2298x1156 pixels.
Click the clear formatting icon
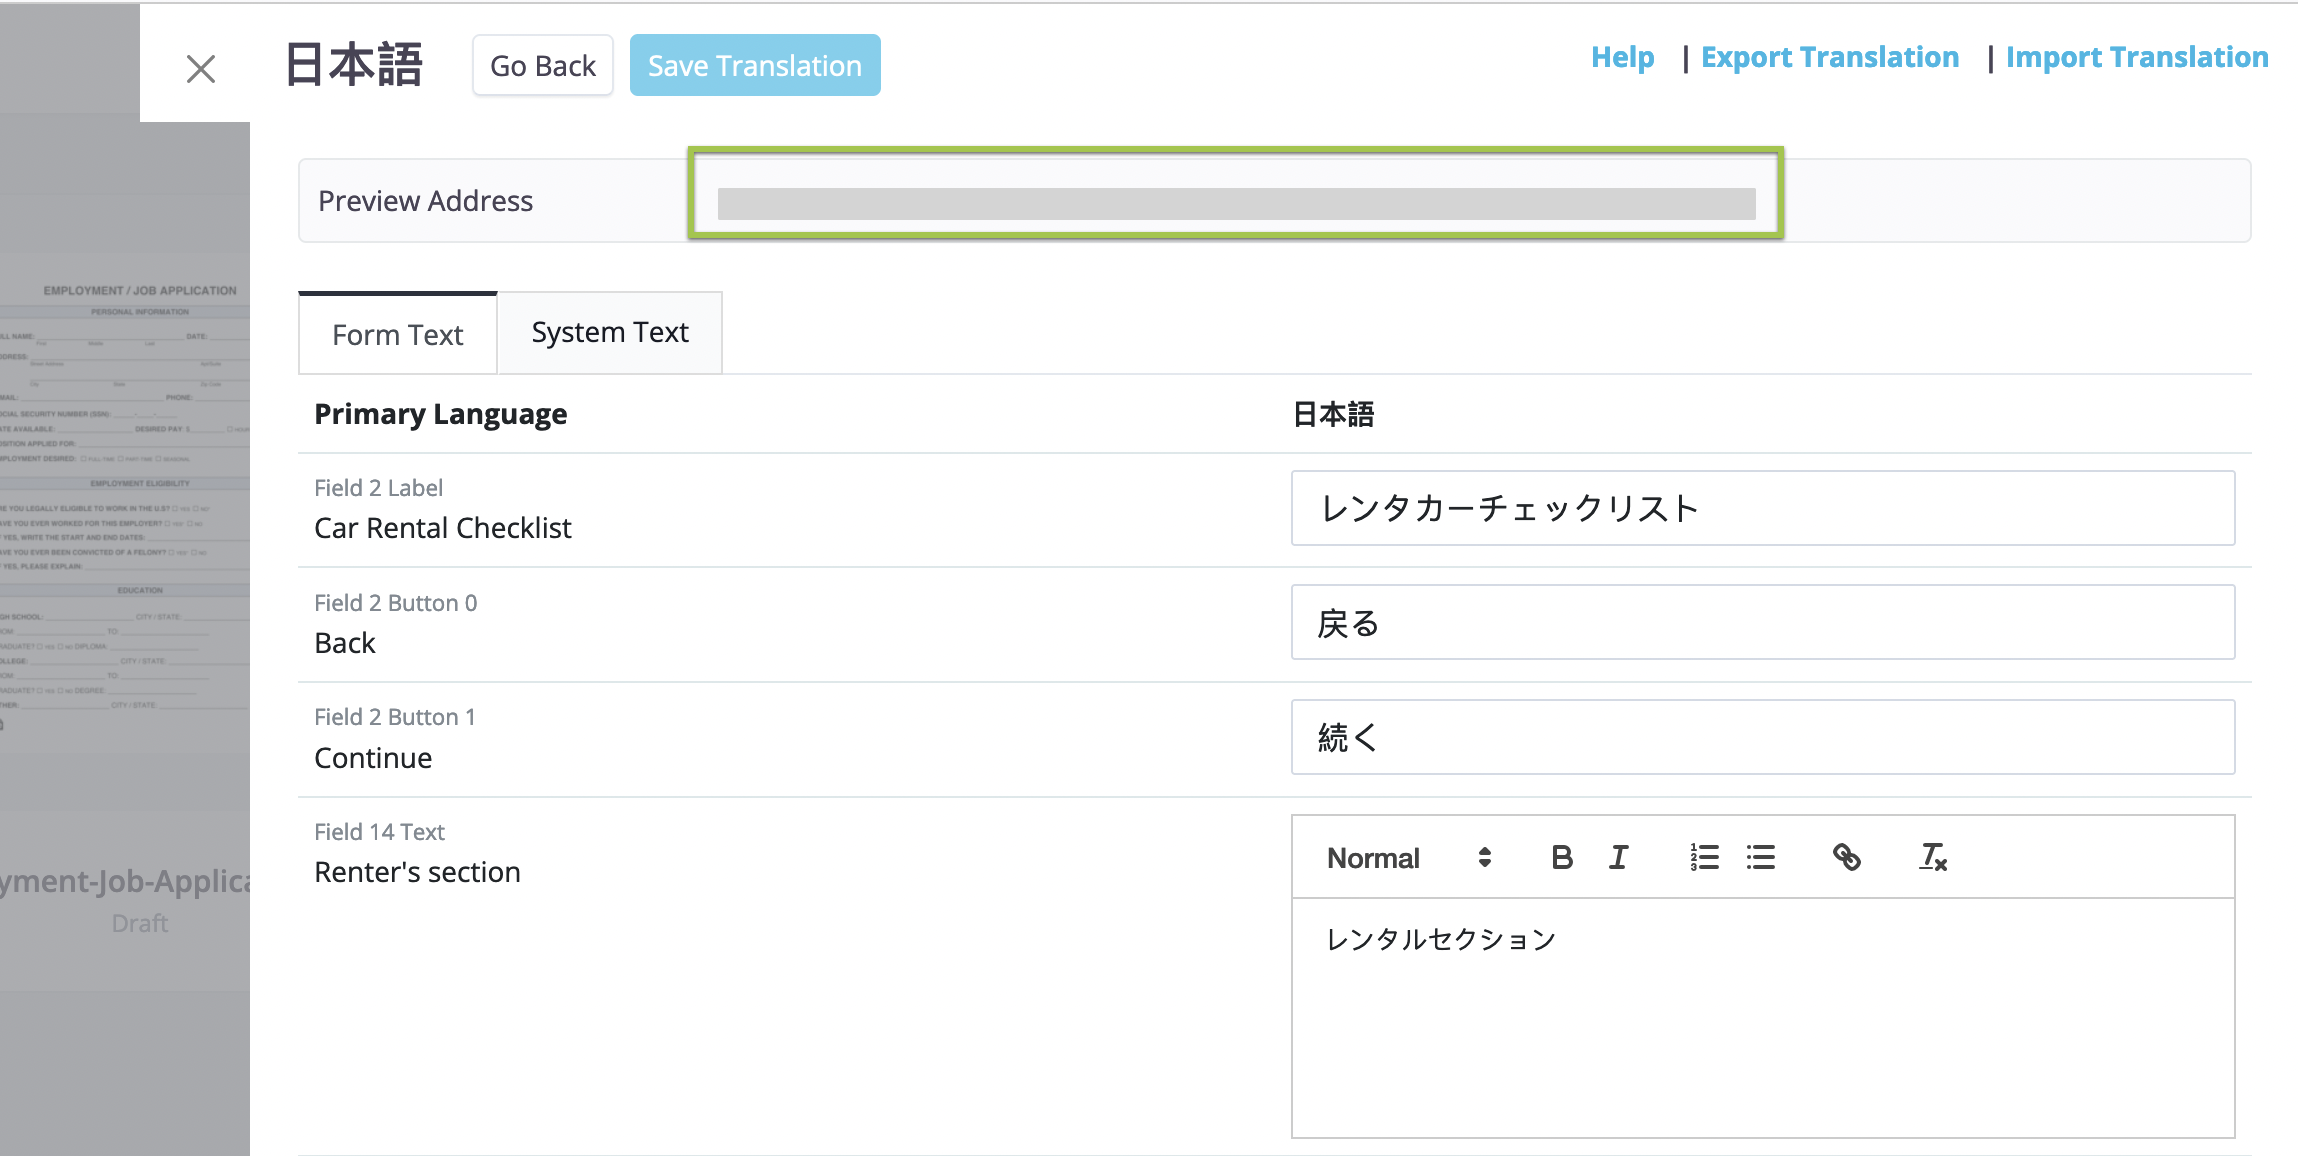point(1932,857)
